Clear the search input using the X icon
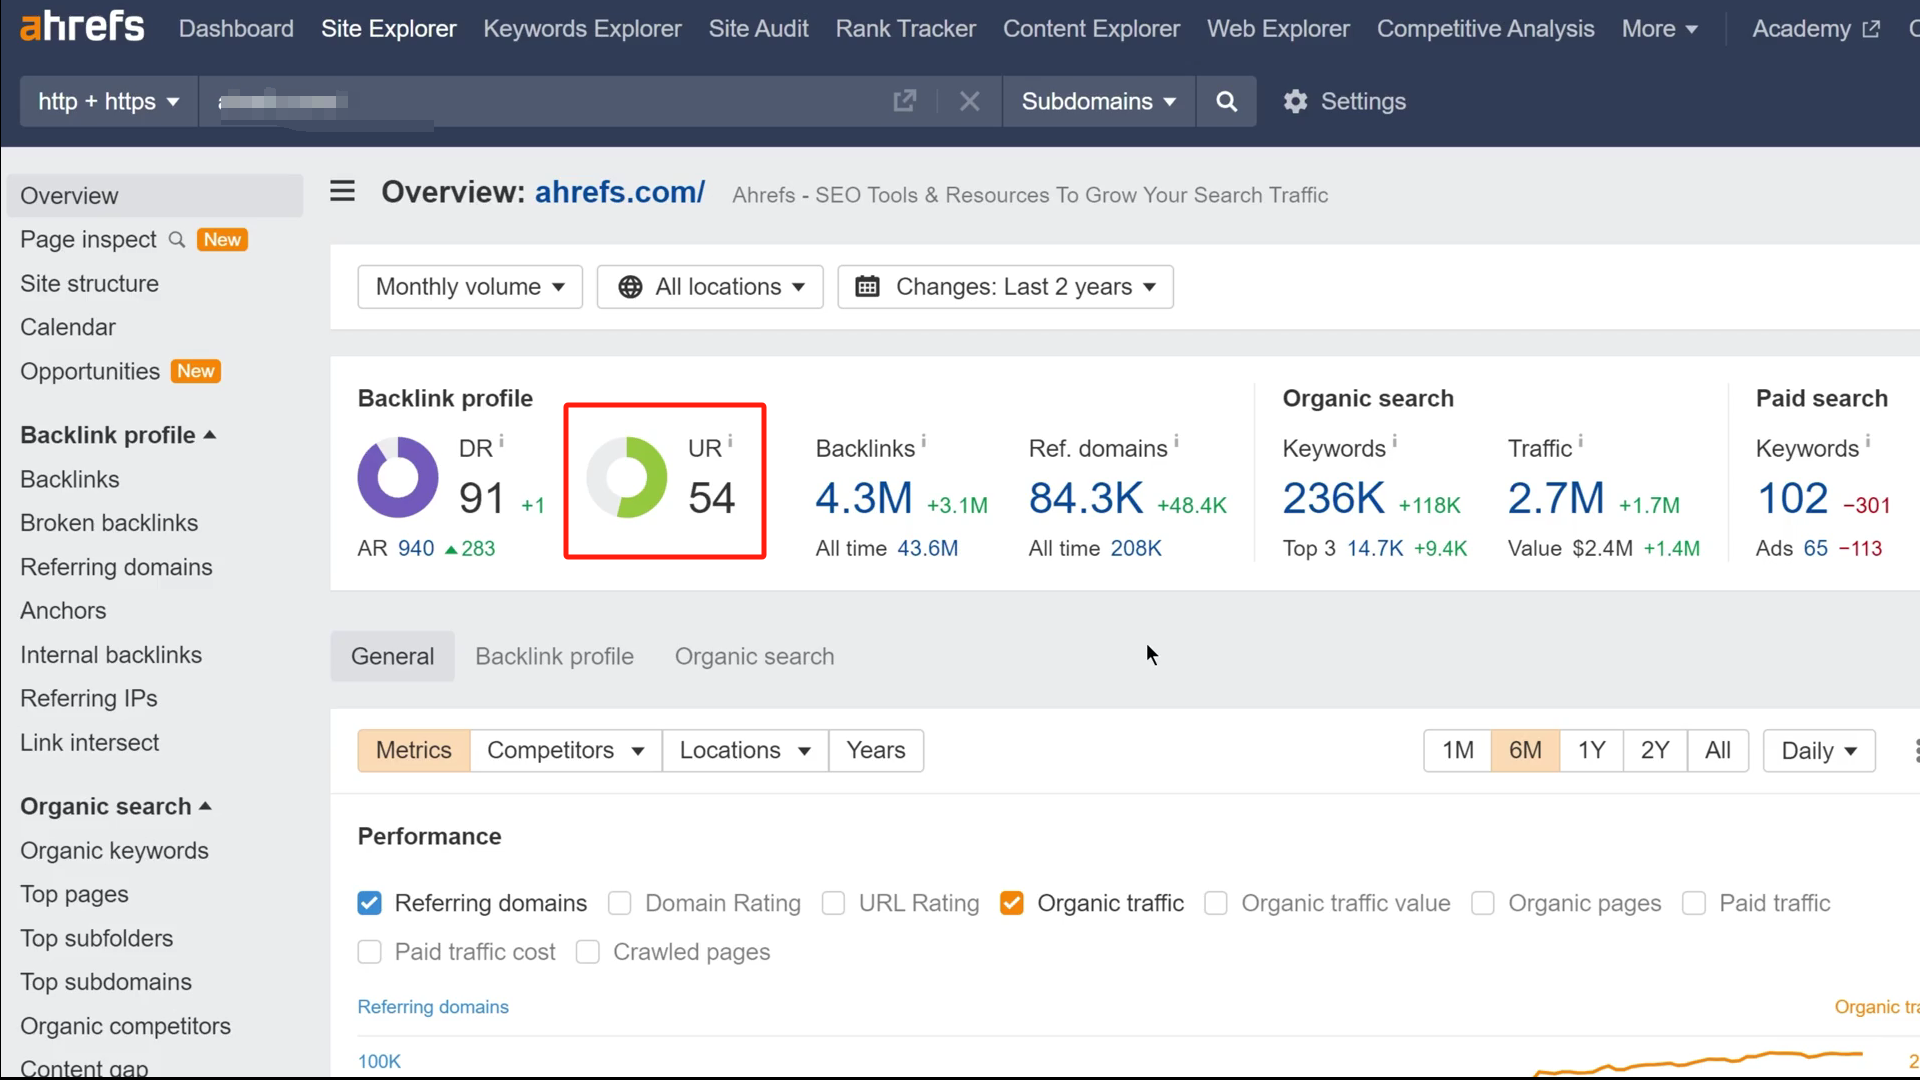1920x1080 pixels. pos(969,100)
